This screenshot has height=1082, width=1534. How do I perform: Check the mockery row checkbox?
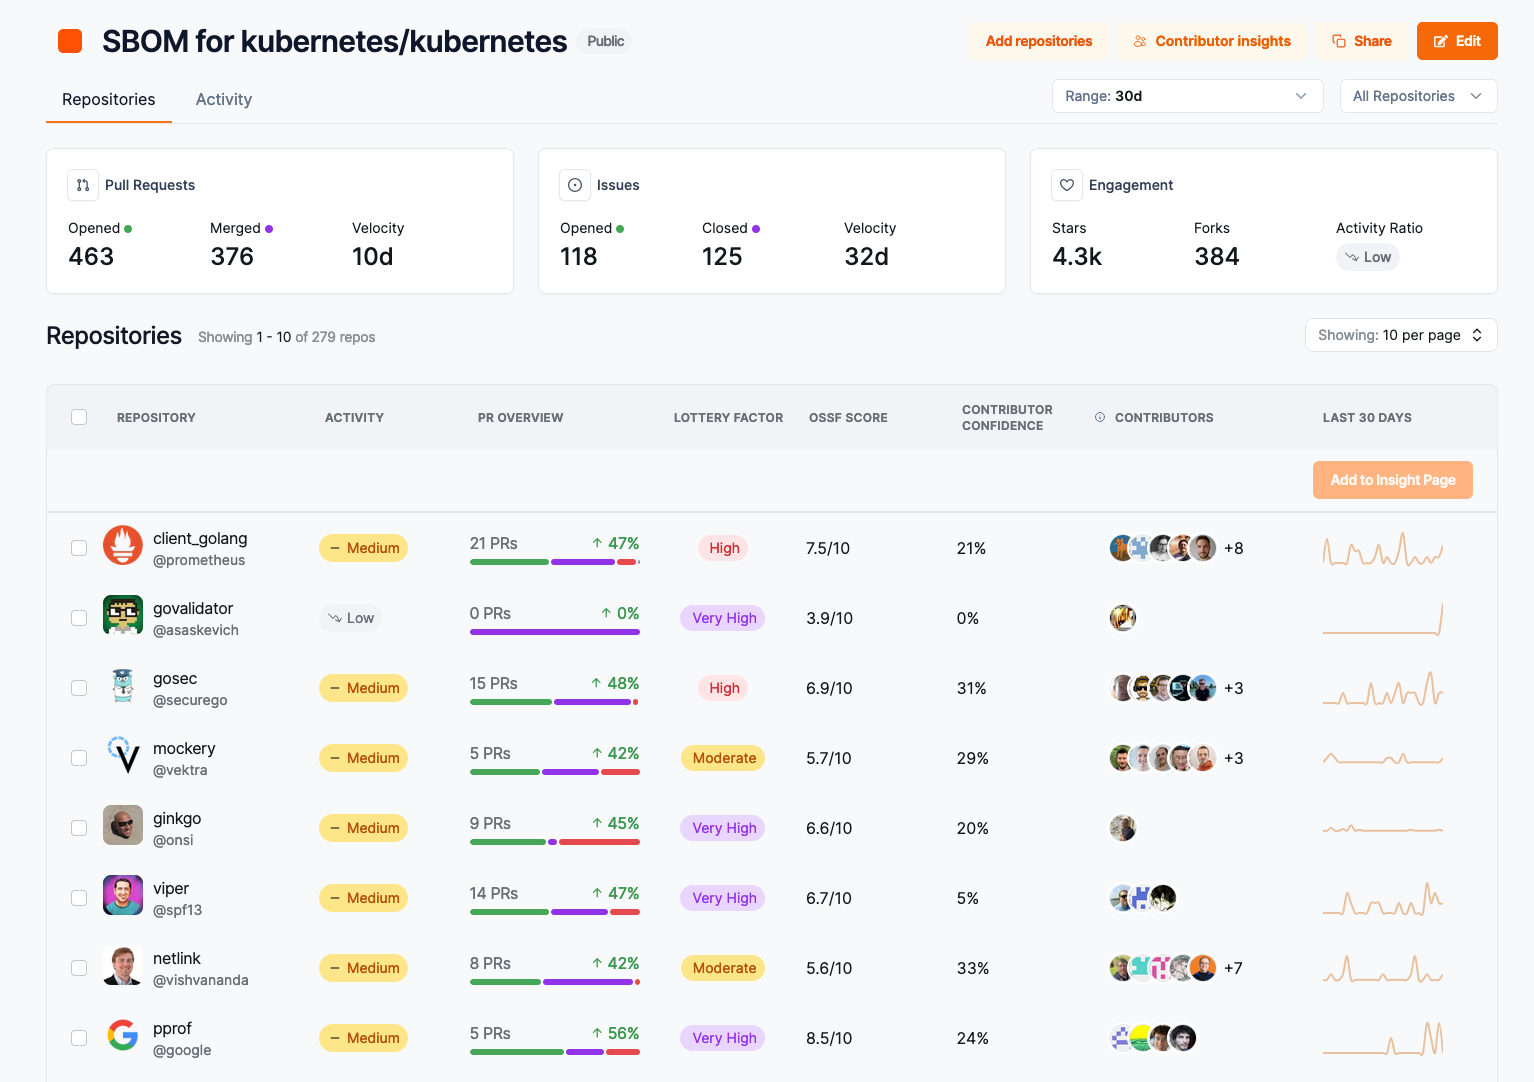point(79,758)
